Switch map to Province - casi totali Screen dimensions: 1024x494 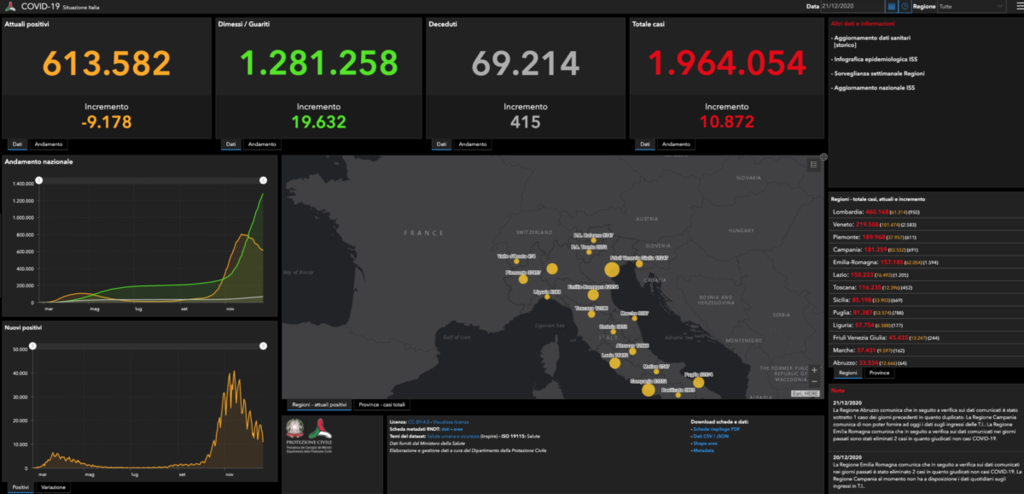[381, 405]
